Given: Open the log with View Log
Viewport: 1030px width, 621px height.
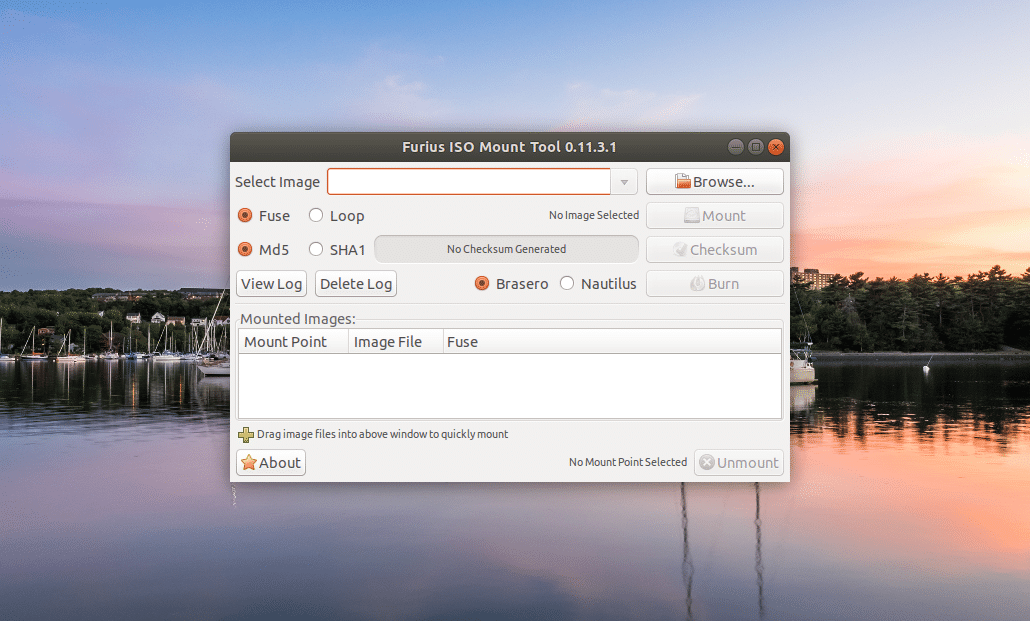Looking at the screenshot, I should coord(271,283).
